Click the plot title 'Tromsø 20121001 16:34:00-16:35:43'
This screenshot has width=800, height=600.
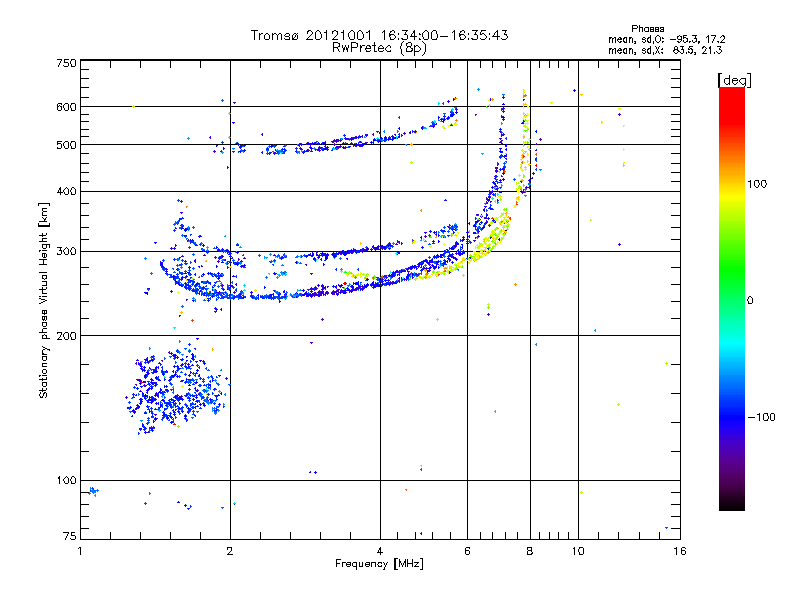(x=379, y=35)
